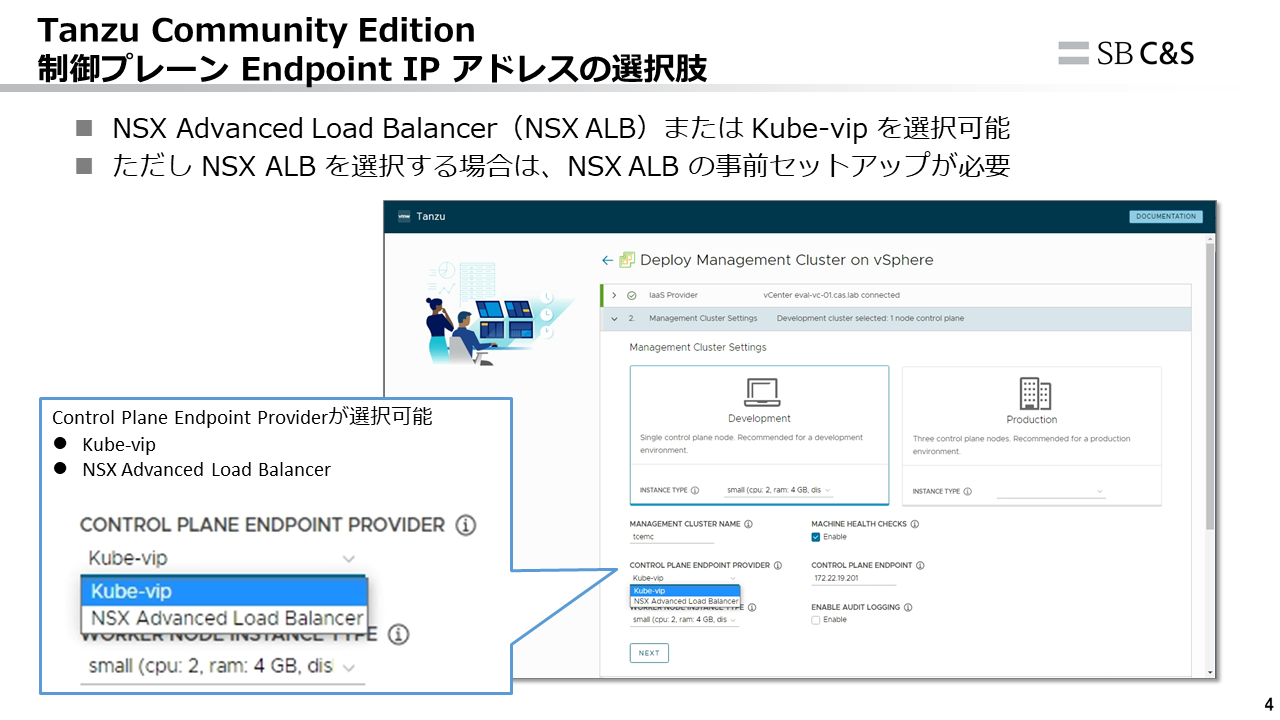Show info for MACHINE HEALTH CHECKS
Viewport: 1280px width, 720px height.
click(914, 524)
